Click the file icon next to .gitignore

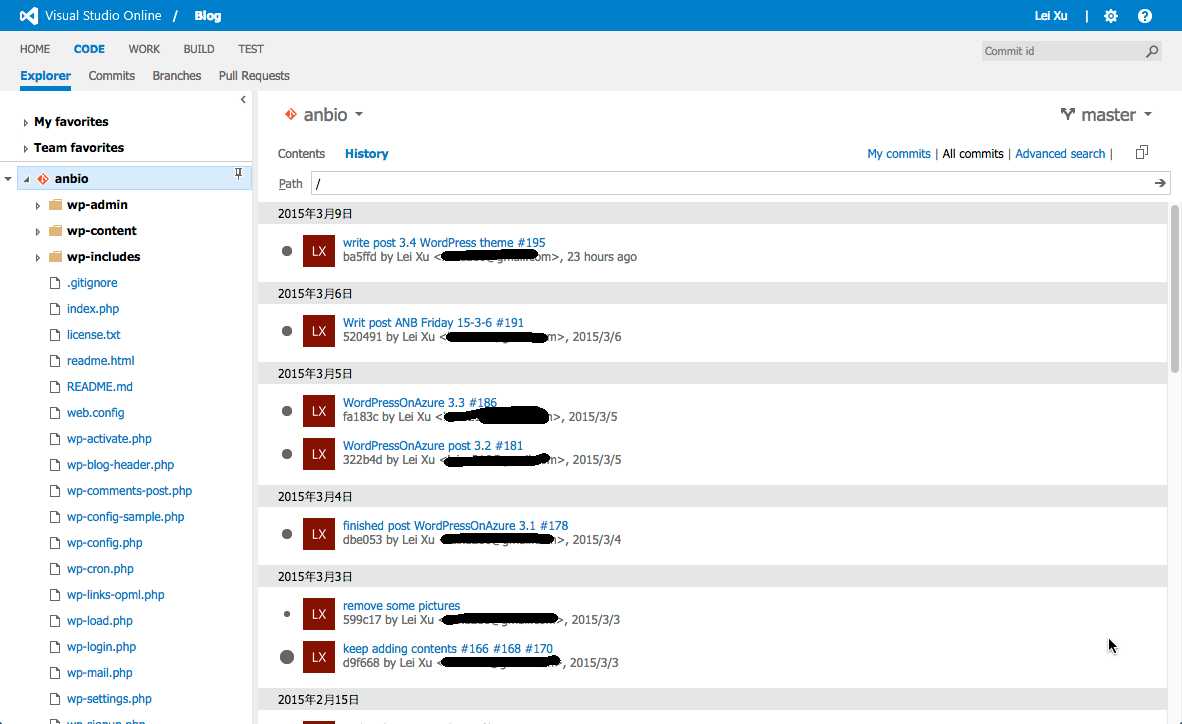point(54,283)
